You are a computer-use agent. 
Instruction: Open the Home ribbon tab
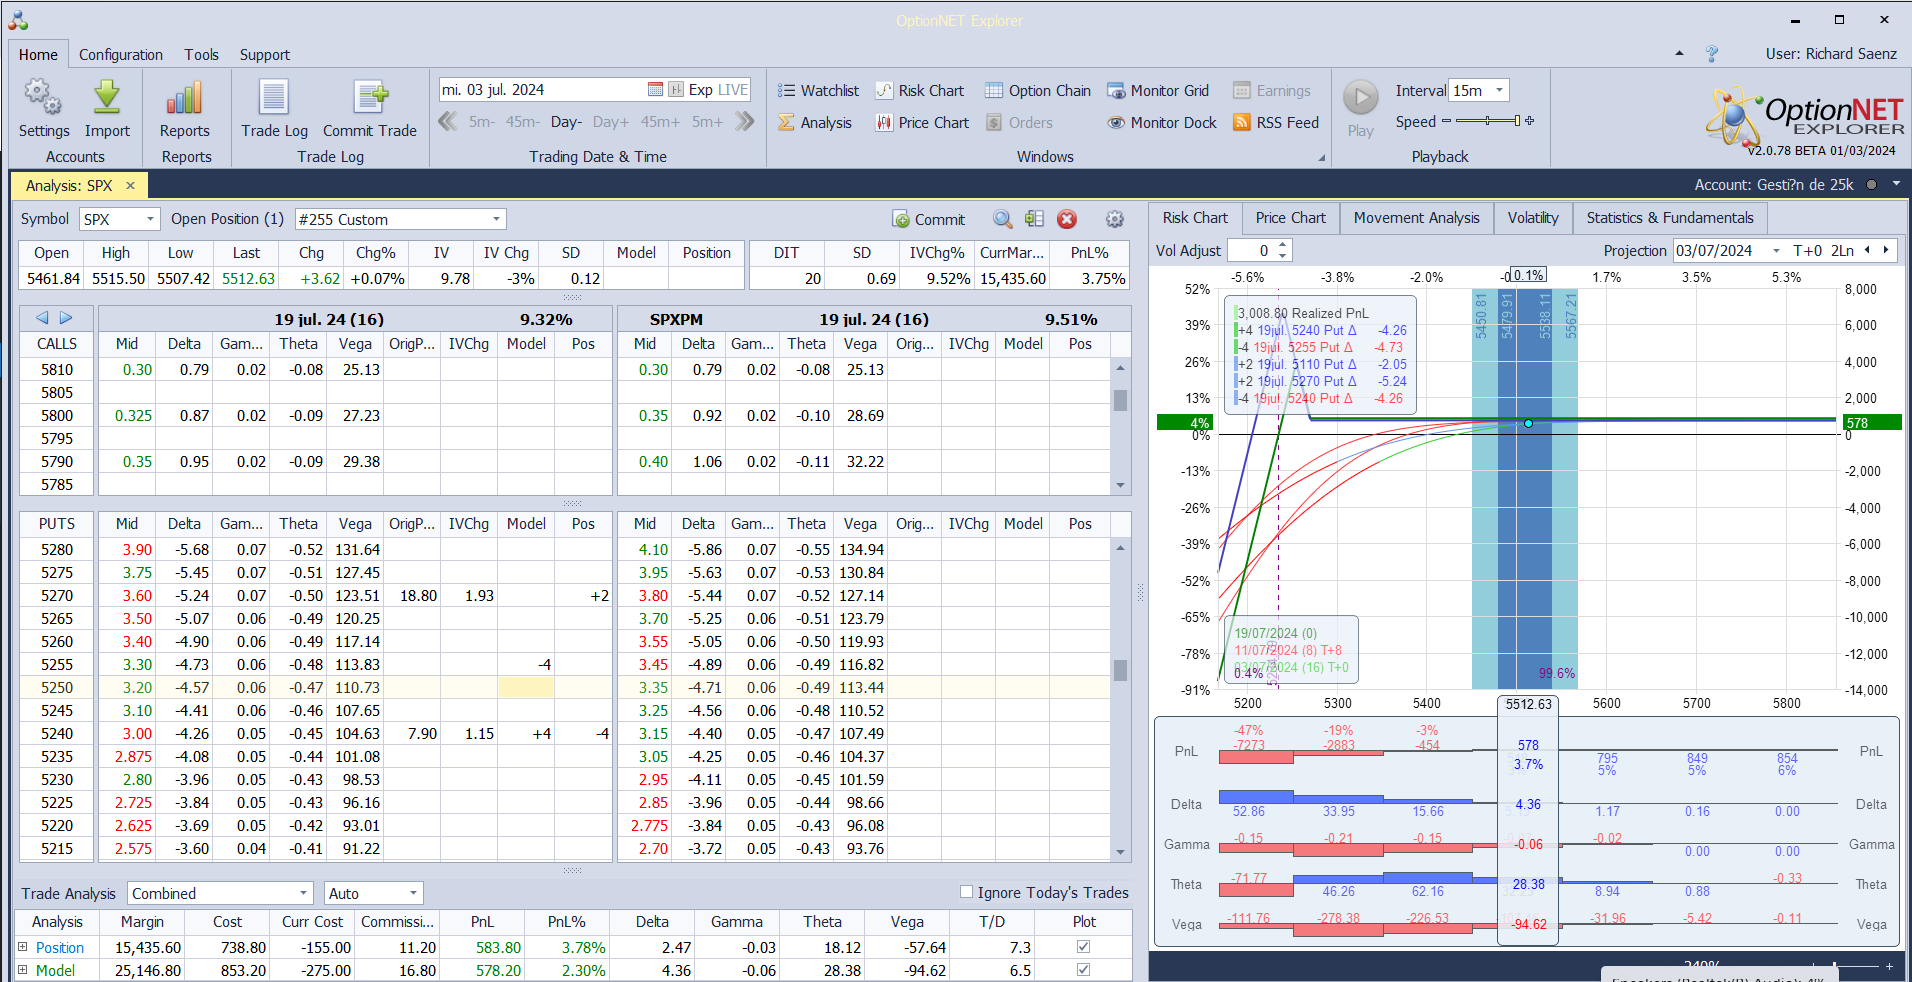[38, 55]
